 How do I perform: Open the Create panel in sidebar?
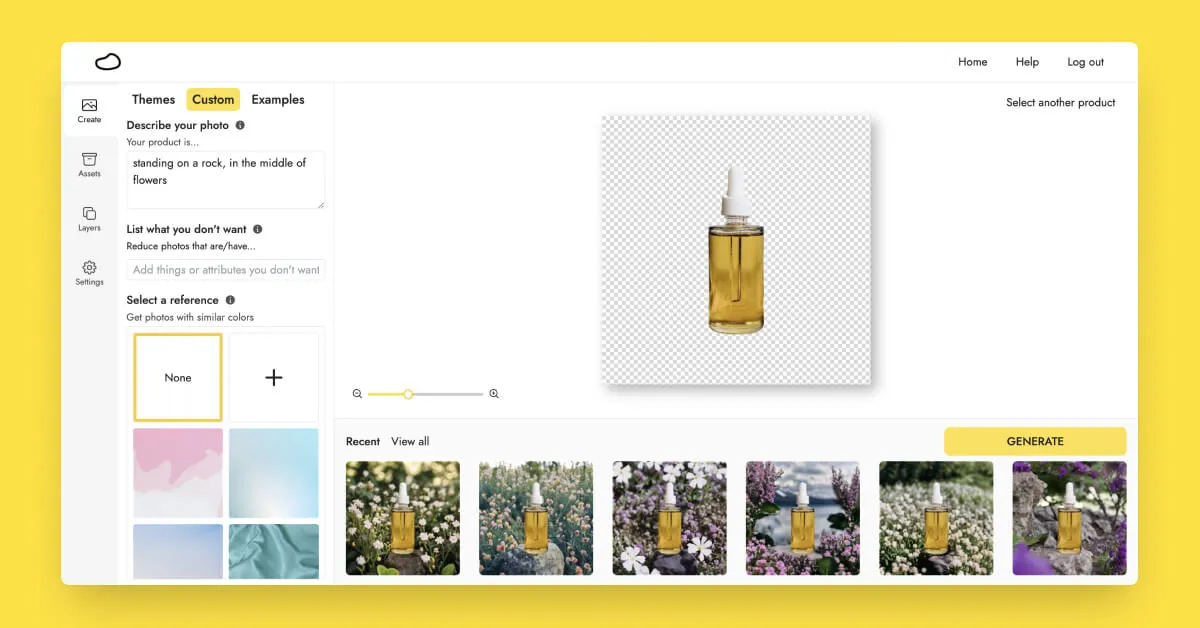coord(89,111)
